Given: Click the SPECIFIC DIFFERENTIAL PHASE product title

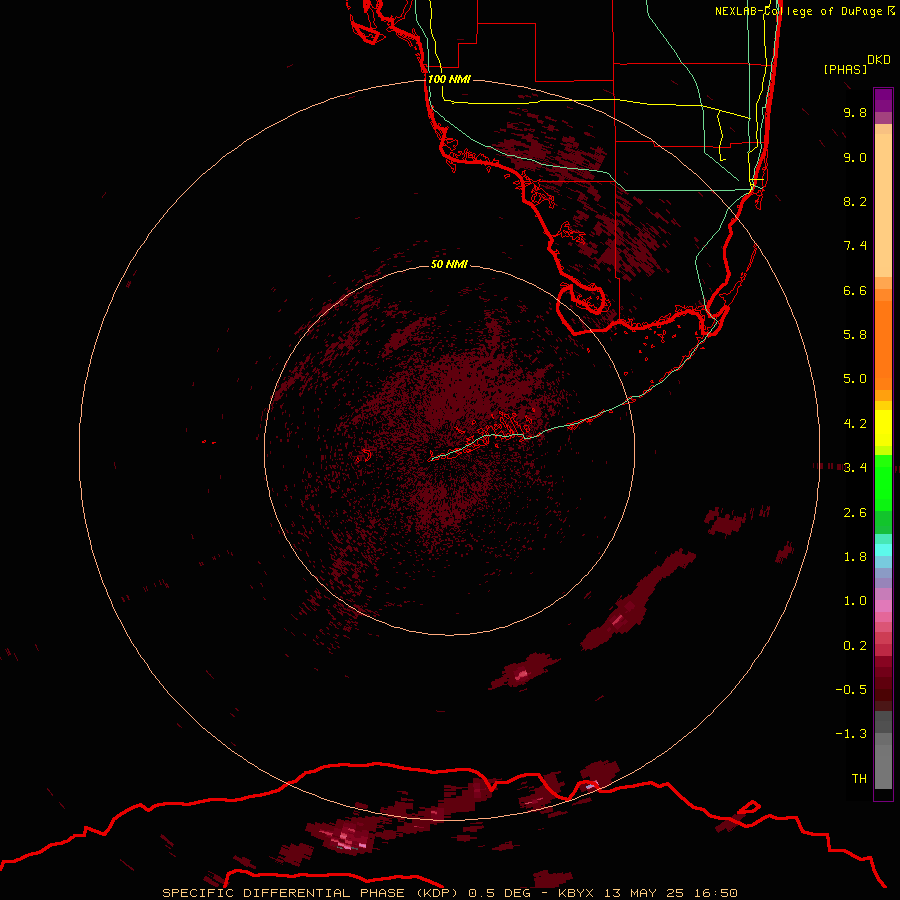Looking at the screenshot, I should point(284,893).
